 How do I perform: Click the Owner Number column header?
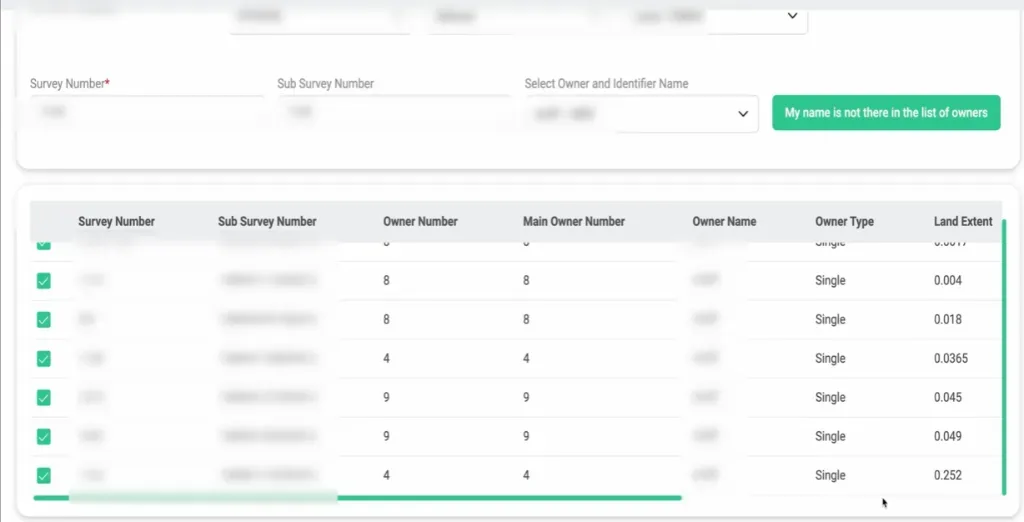coord(420,221)
